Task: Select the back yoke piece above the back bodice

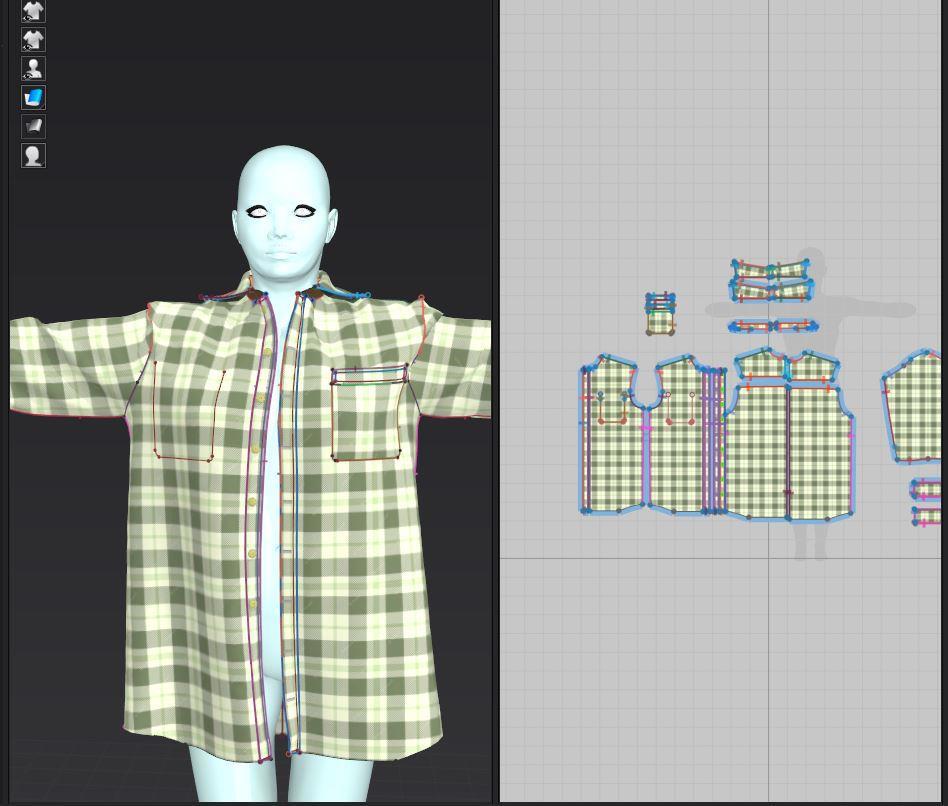Action: point(760,364)
